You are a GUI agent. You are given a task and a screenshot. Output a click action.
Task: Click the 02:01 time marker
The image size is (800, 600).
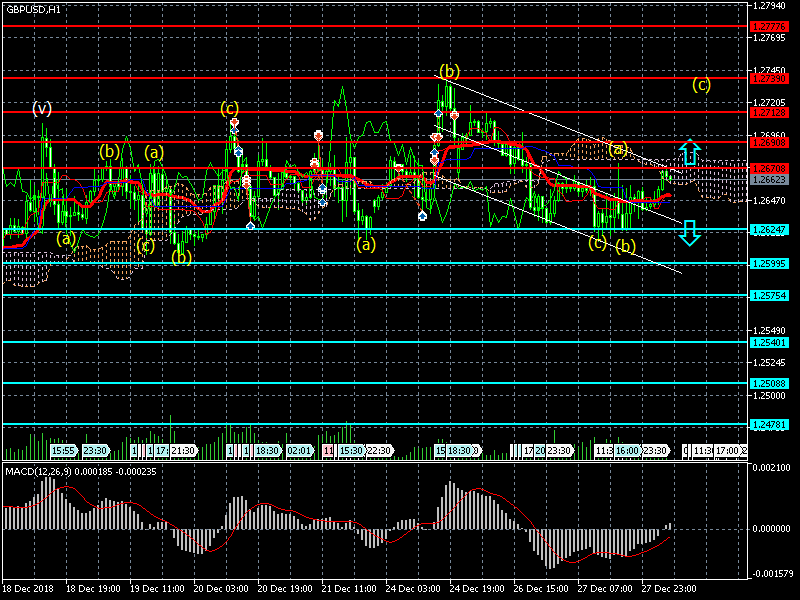pos(299,451)
